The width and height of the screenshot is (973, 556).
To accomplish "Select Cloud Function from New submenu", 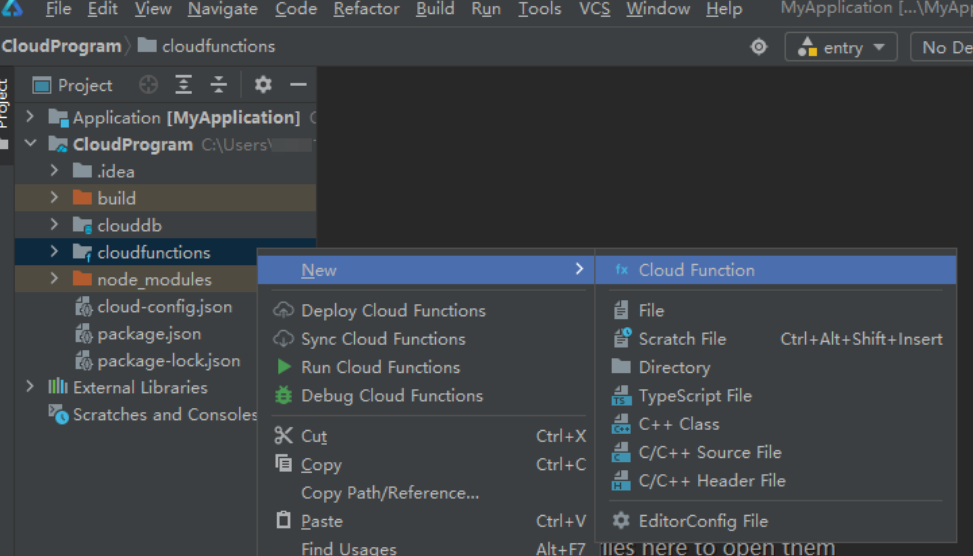I will tap(696, 270).
